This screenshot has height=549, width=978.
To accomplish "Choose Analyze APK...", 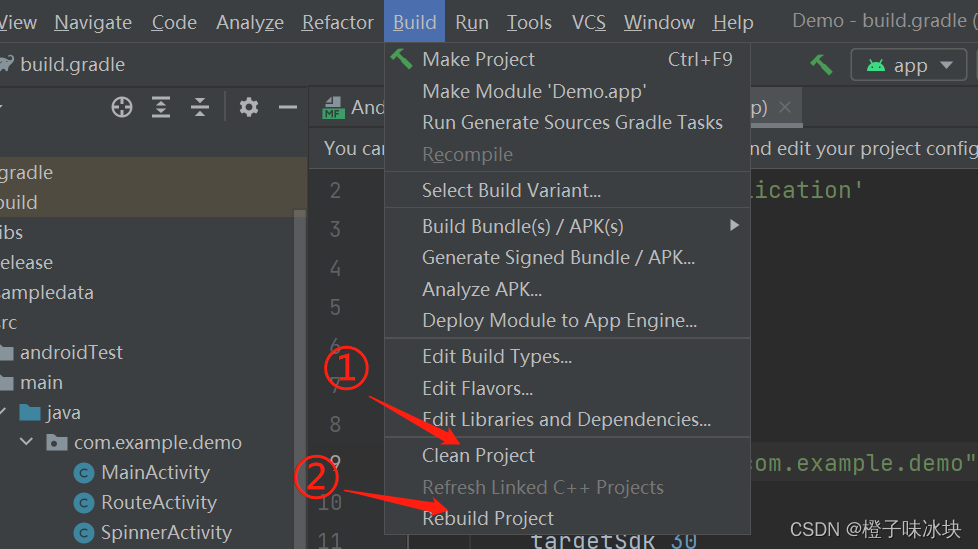I will (x=567, y=289).
